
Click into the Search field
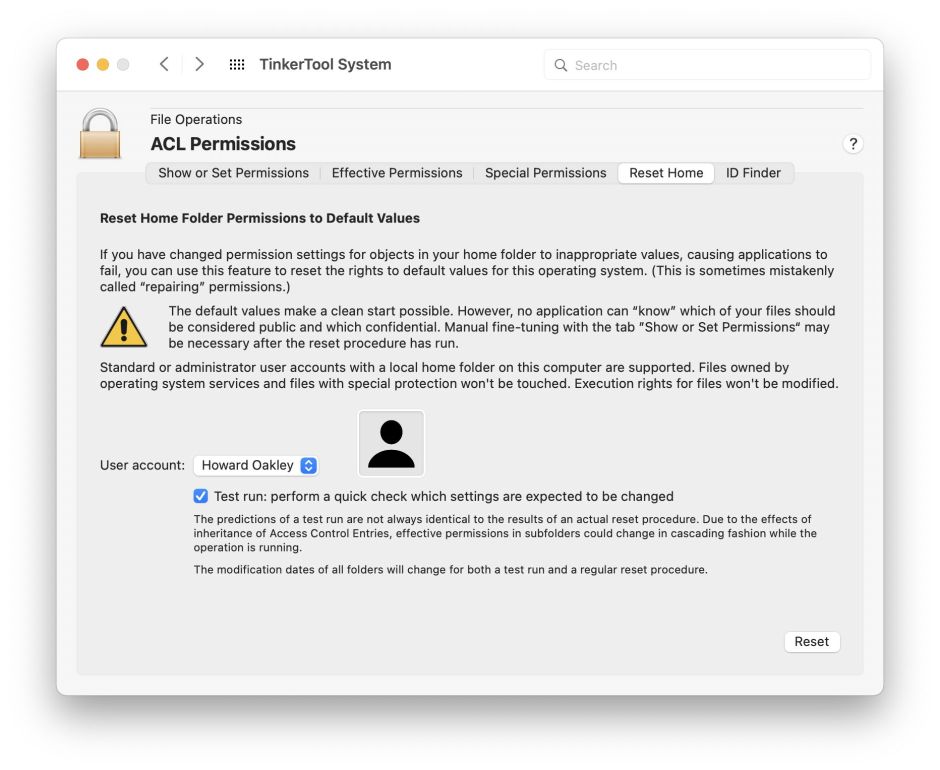(715, 65)
